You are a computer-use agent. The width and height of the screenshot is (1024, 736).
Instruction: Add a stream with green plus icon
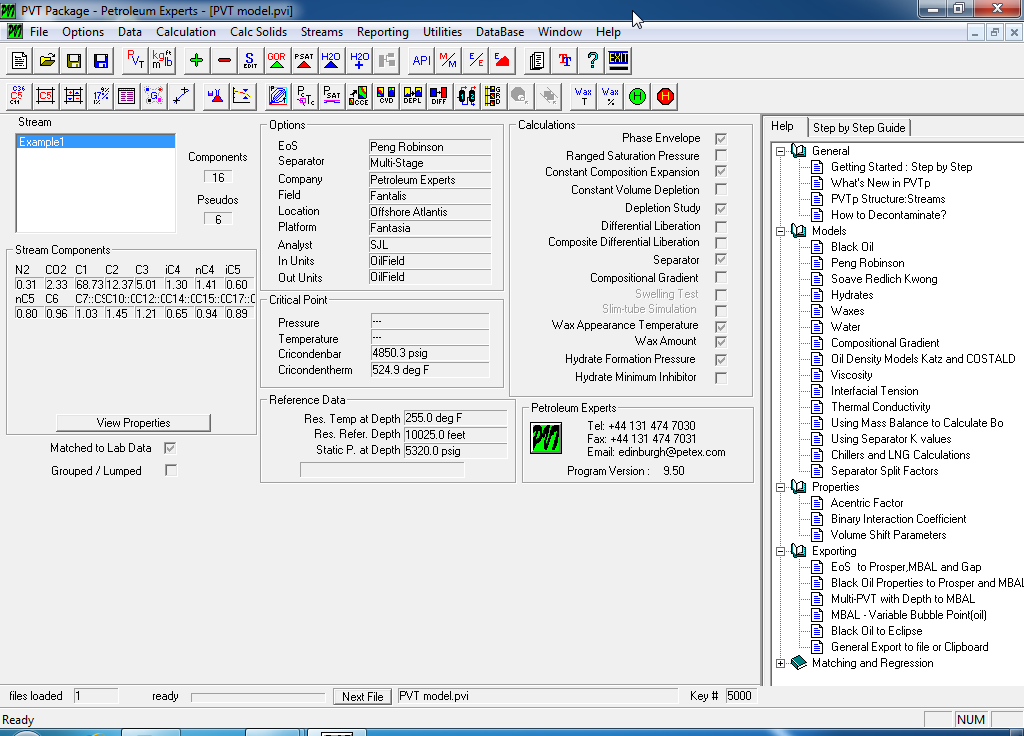pyautogui.click(x=196, y=61)
